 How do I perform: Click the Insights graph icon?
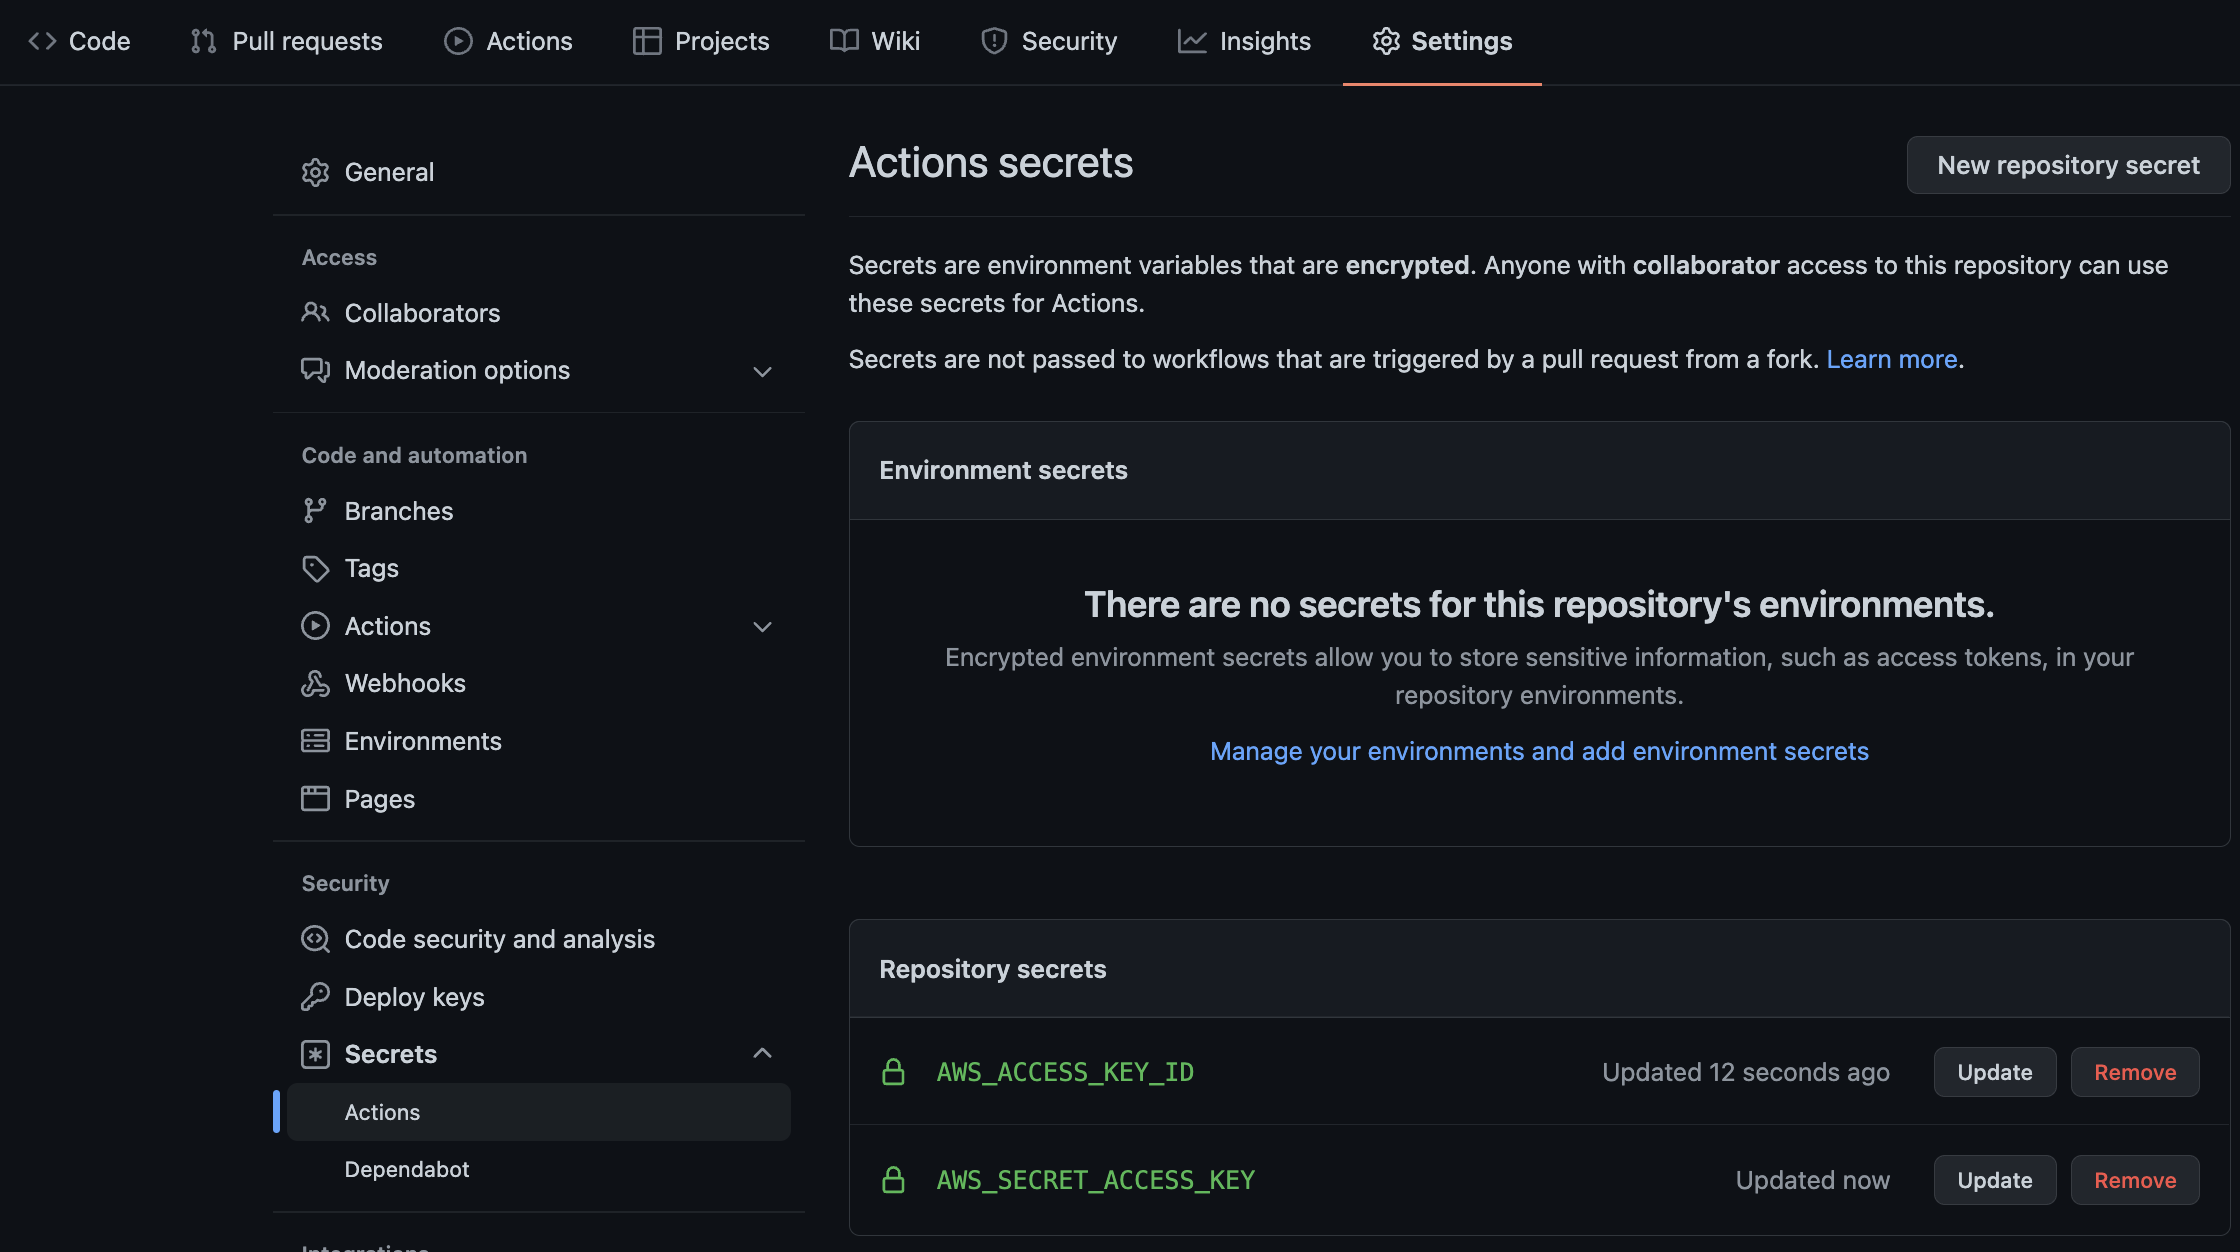pyautogui.click(x=1192, y=41)
